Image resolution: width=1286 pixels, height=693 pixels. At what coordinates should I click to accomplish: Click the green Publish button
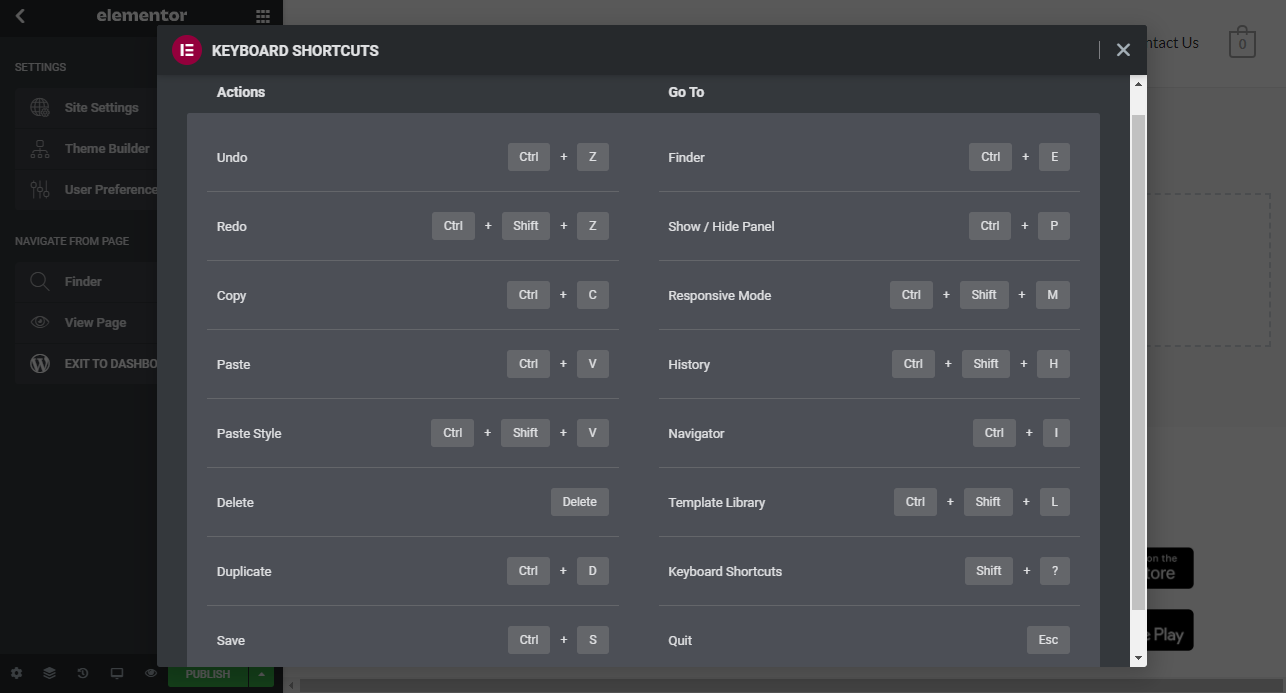[208, 674]
